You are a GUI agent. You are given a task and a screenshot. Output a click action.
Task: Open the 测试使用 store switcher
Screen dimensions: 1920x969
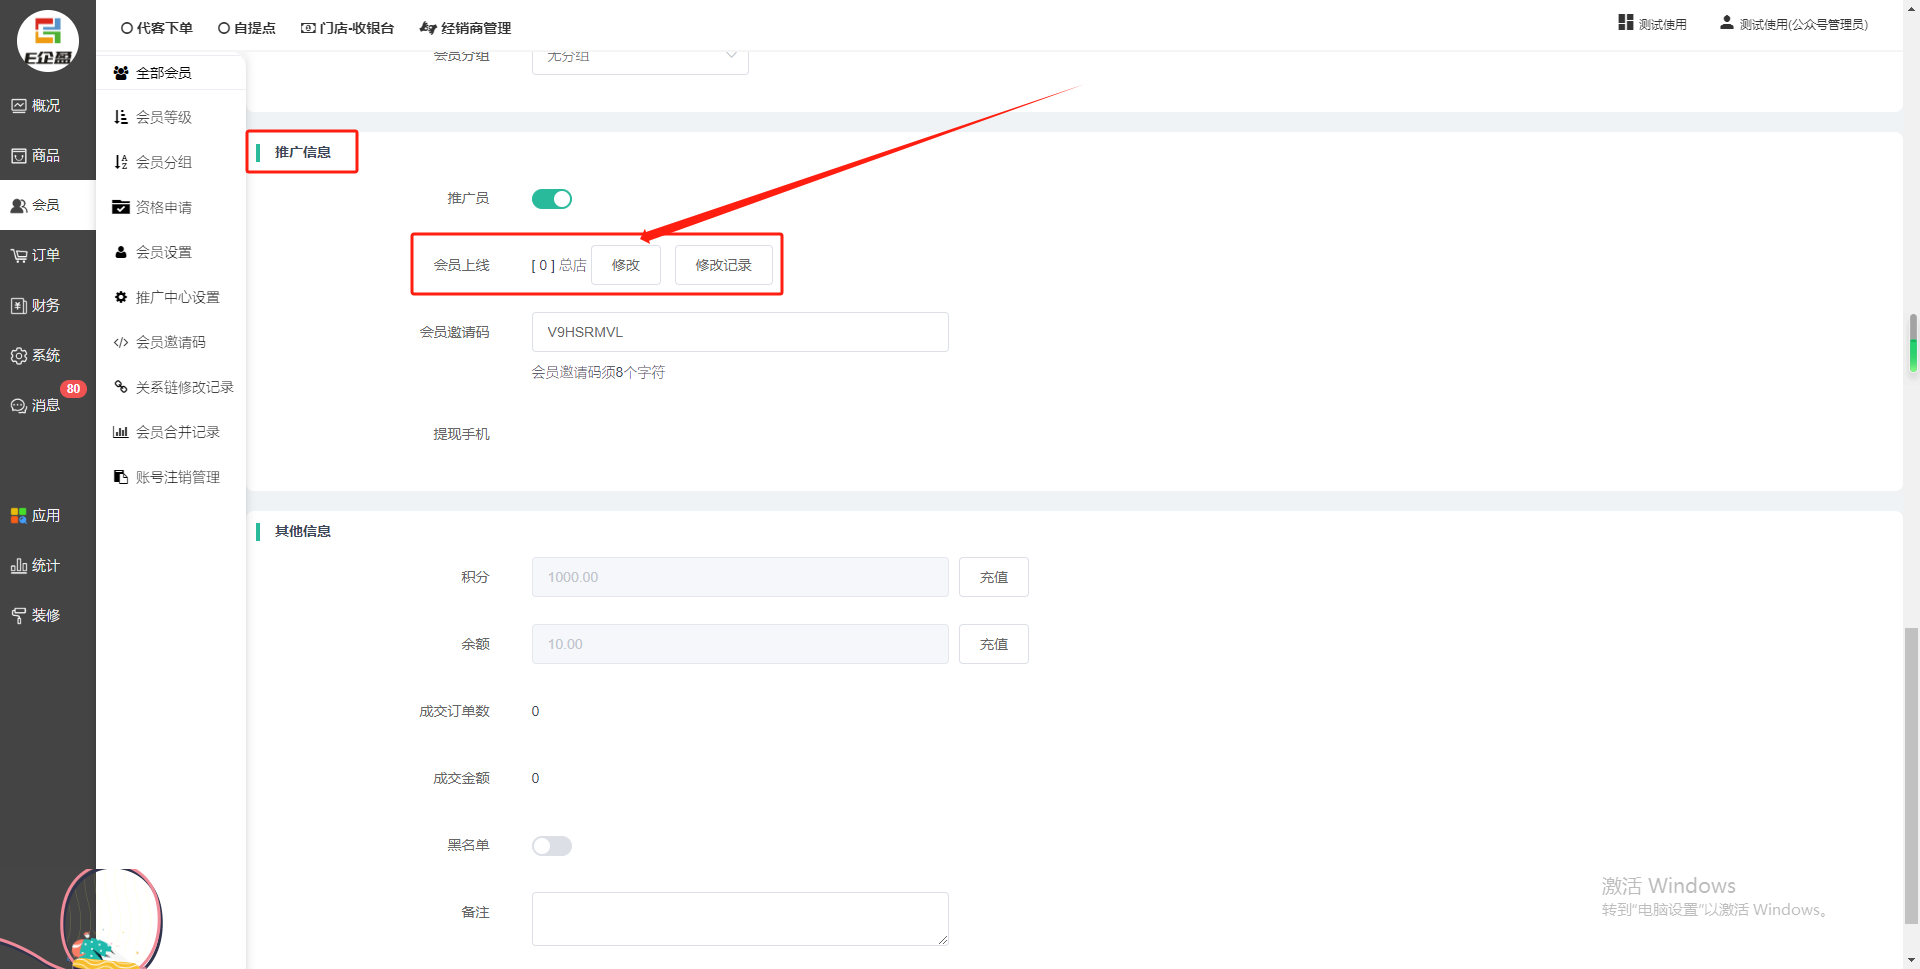pos(1652,24)
